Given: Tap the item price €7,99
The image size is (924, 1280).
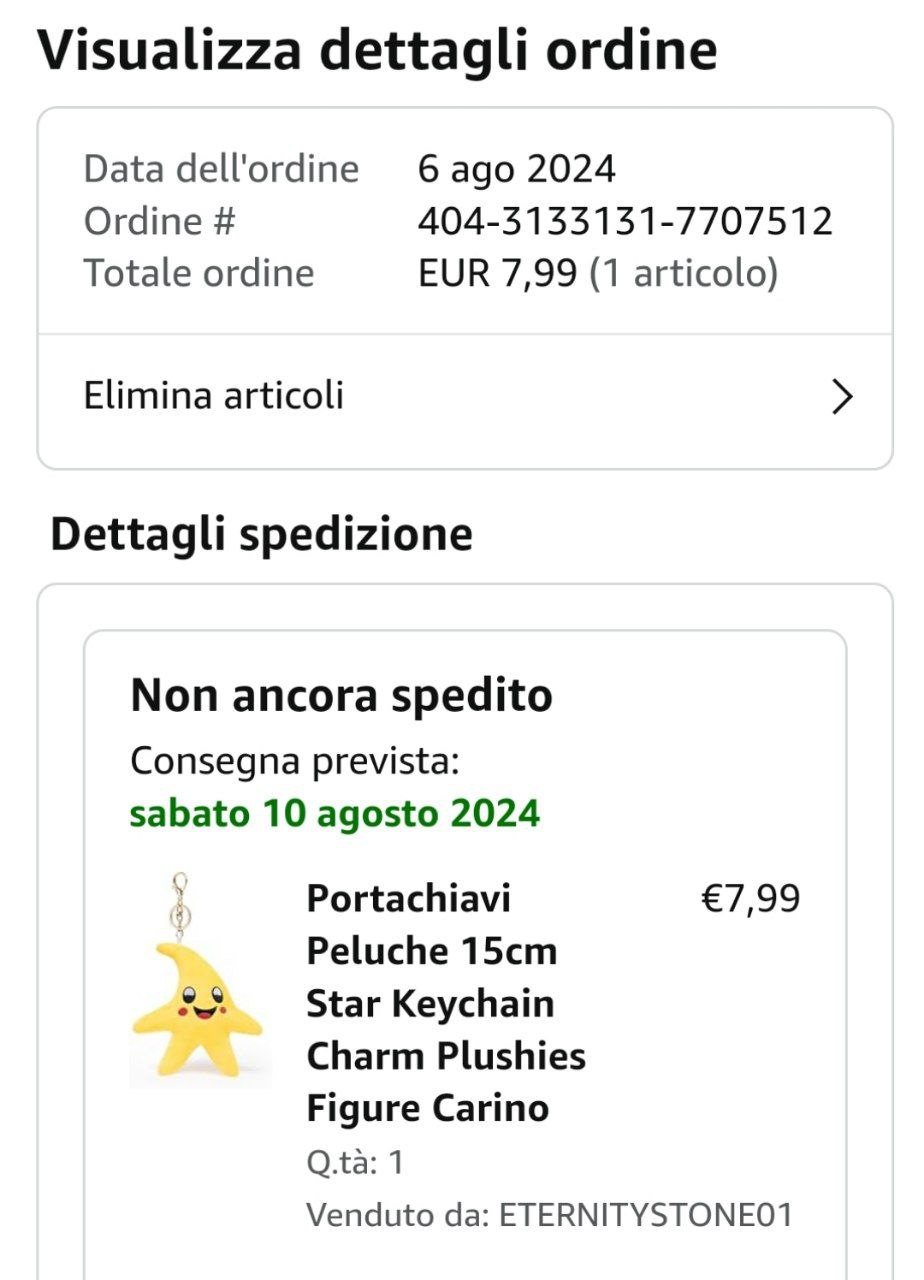Looking at the screenshot, I should (750, 898).
